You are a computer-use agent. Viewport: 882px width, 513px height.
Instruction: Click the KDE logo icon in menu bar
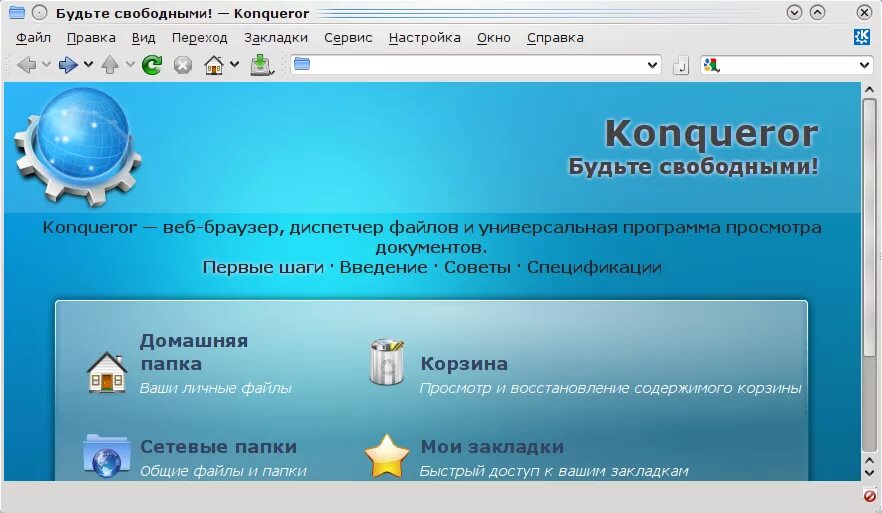click(862, 37)
